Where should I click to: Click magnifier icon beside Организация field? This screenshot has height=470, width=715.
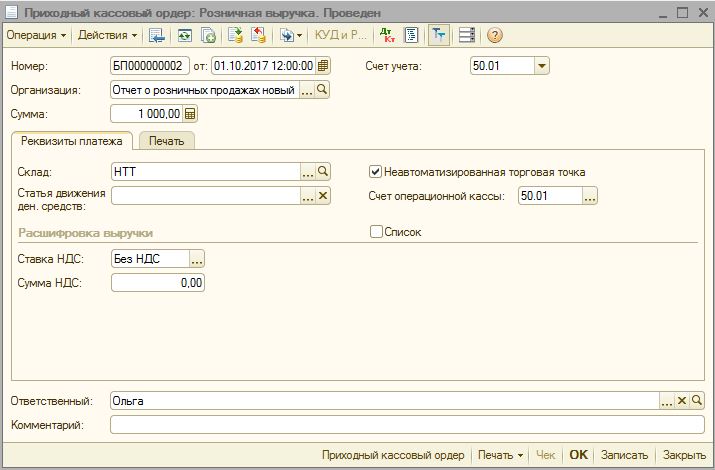click(x=323, y=90)
